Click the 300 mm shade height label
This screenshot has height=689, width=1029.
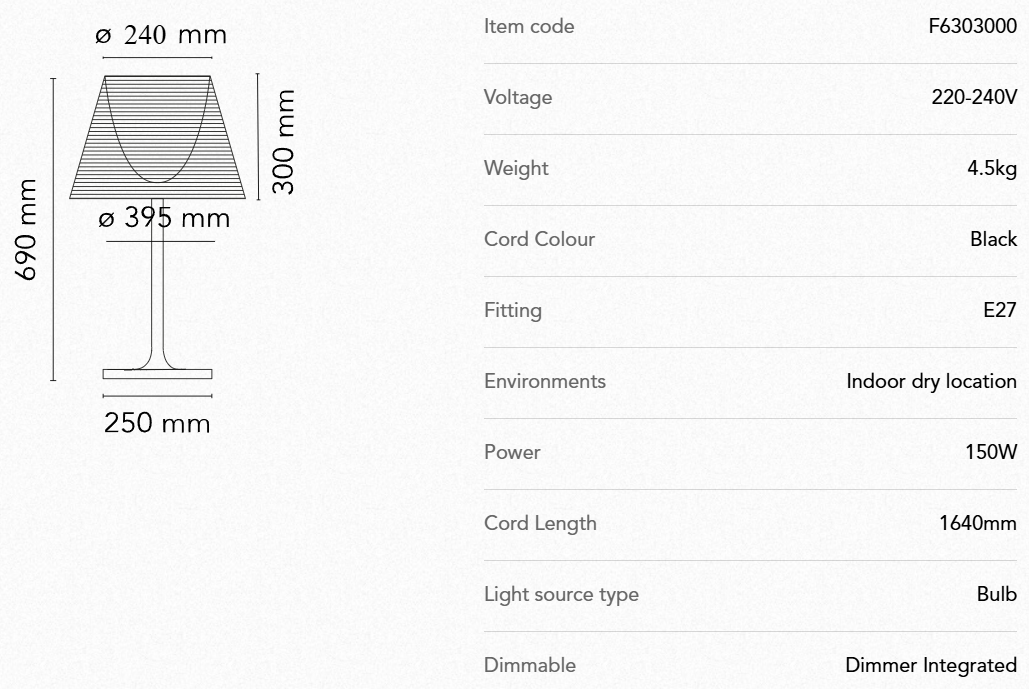(x=285, y=141)
